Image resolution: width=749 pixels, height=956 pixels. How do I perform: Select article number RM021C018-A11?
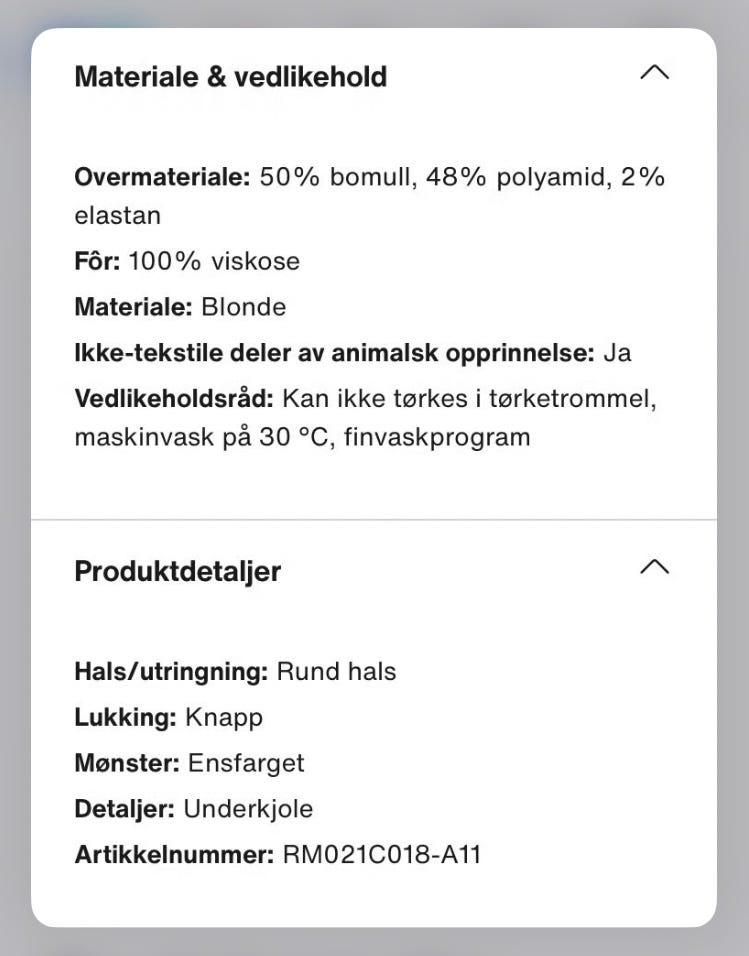[382, 855]
